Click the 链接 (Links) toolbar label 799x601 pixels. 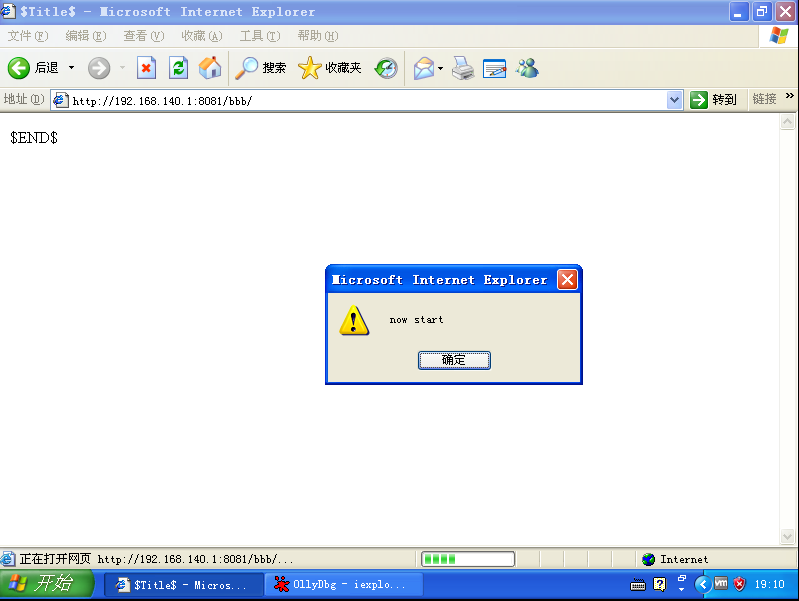pyautogui.click(x=764, y=99)
